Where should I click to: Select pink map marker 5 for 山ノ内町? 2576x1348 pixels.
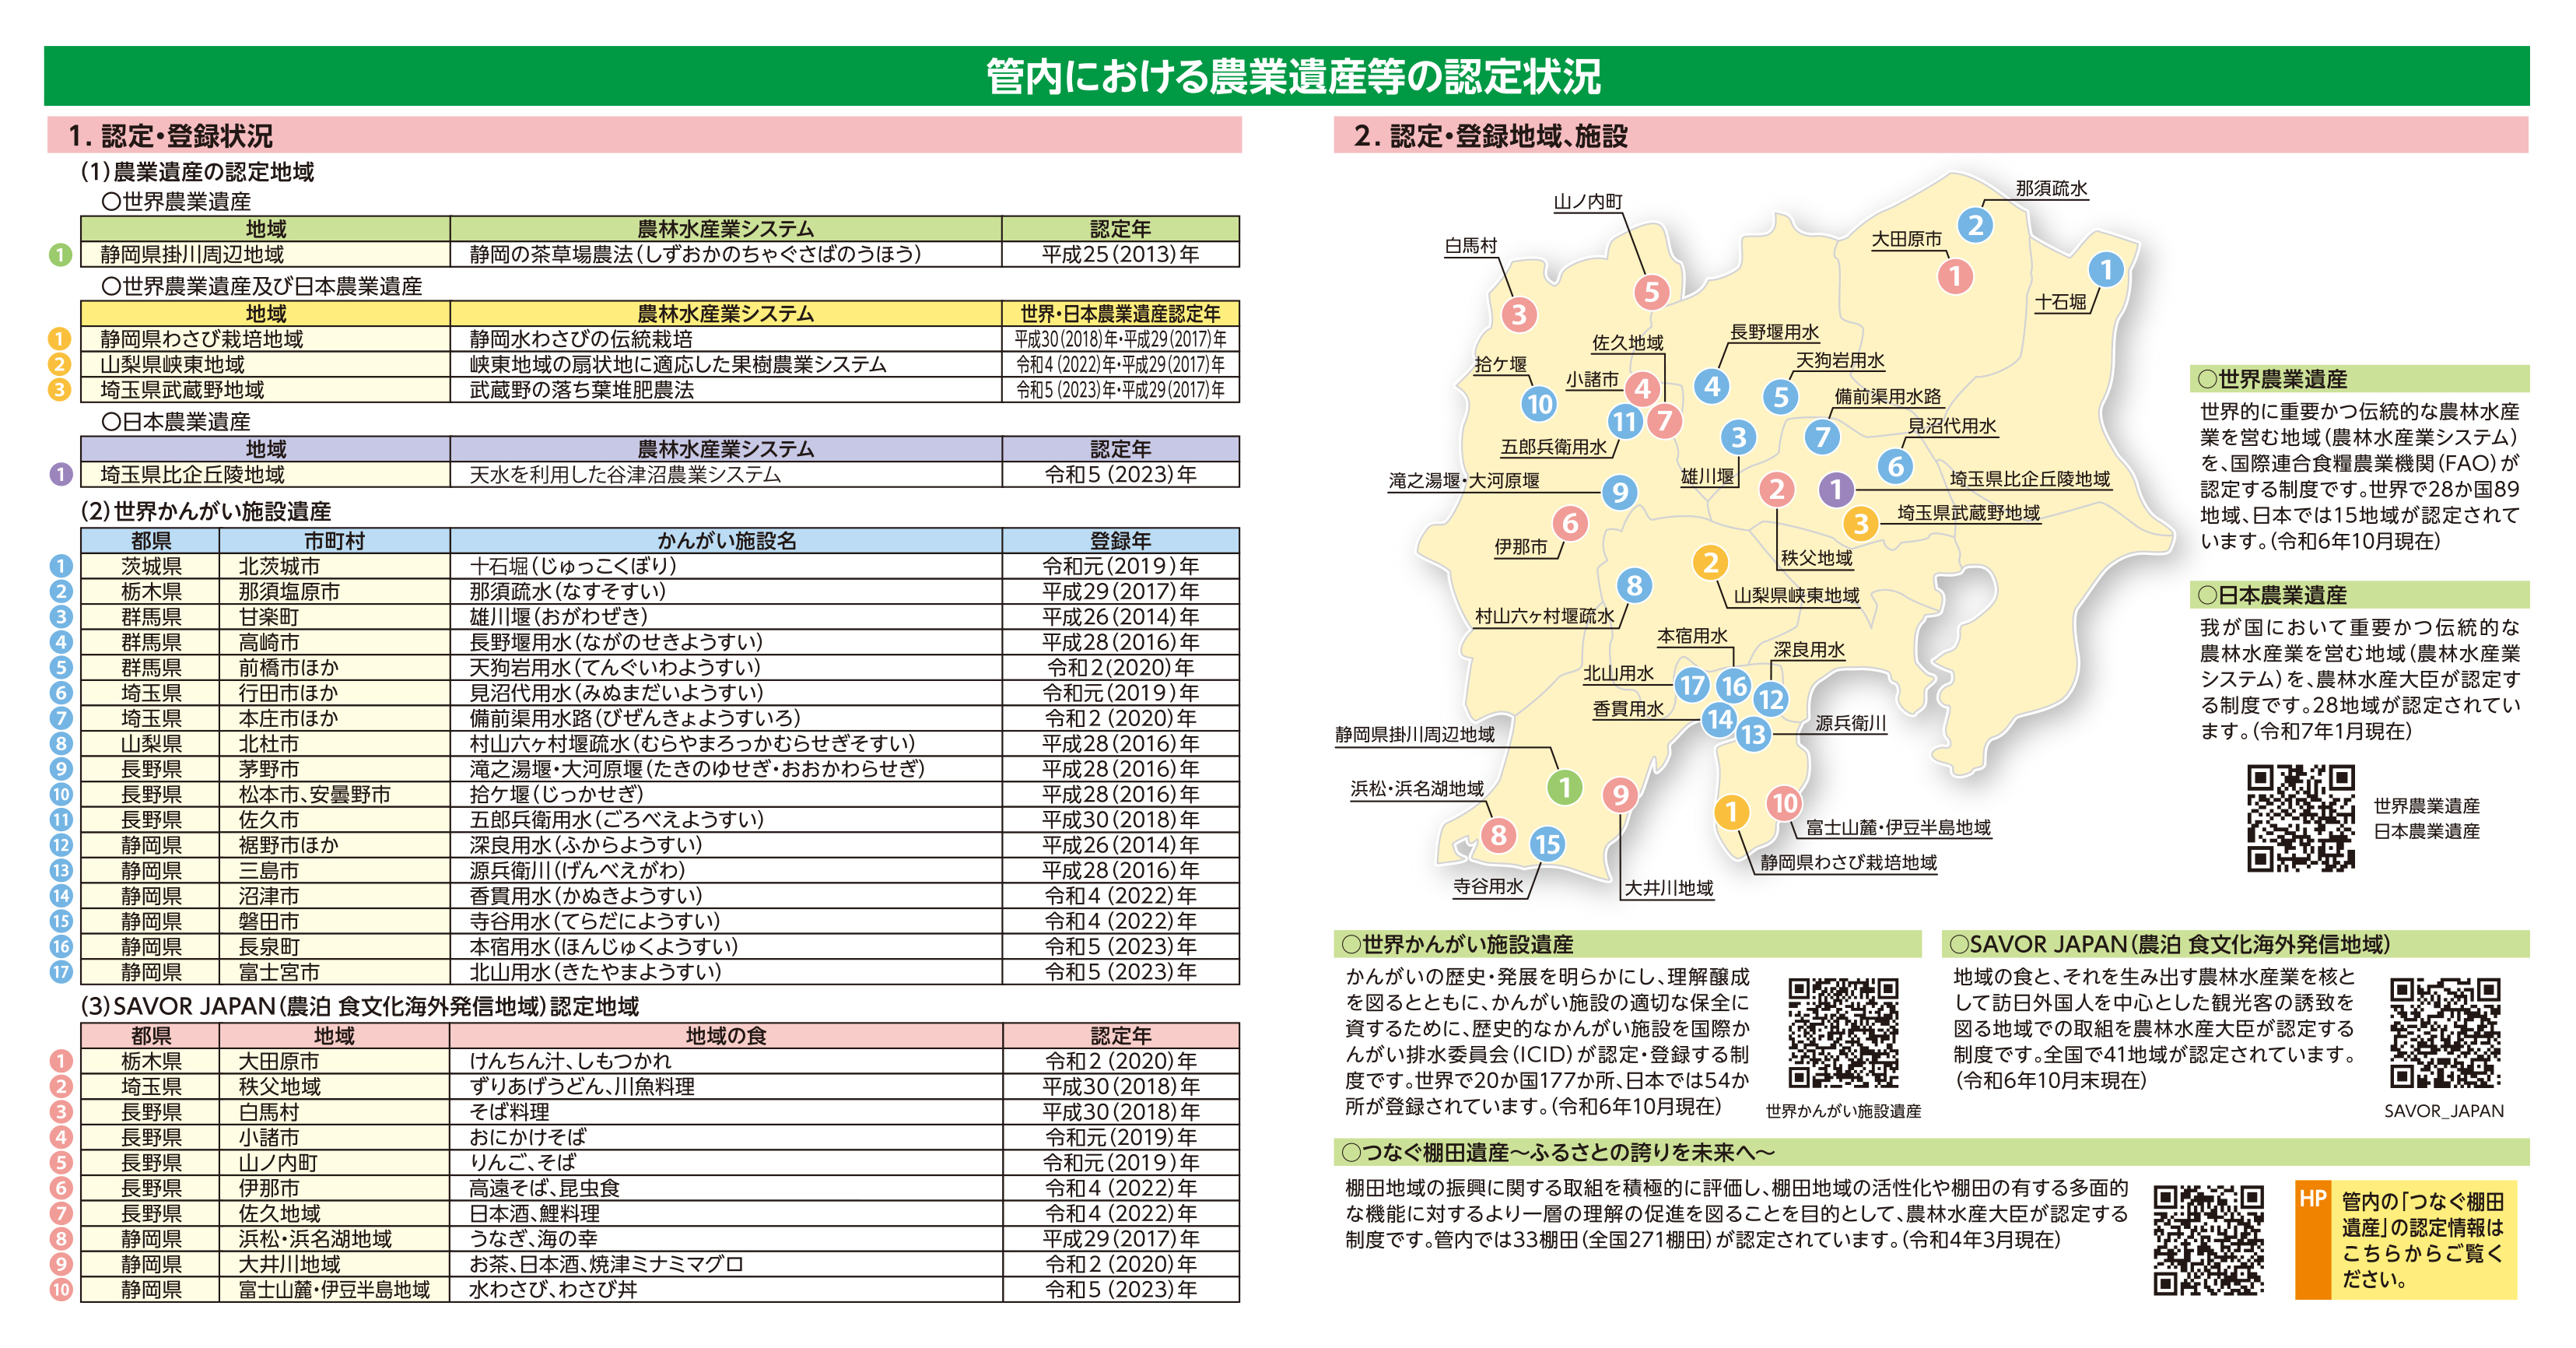pos(1651,292)
